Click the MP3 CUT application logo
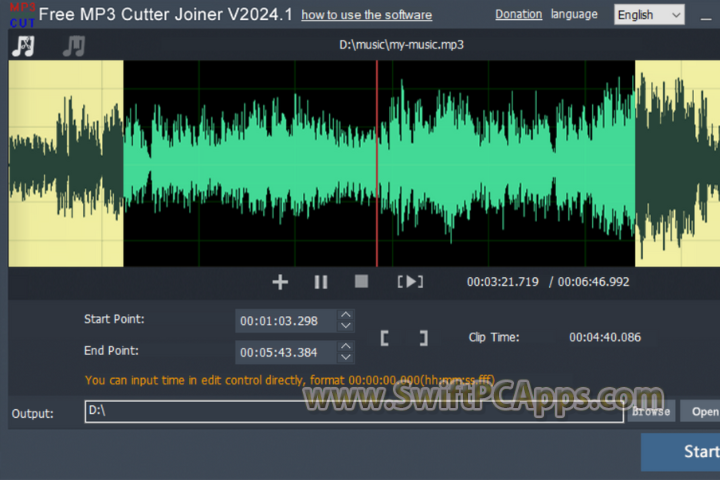Image resolution: width=720 pixels, height=480 pixels. coord(22,15)
